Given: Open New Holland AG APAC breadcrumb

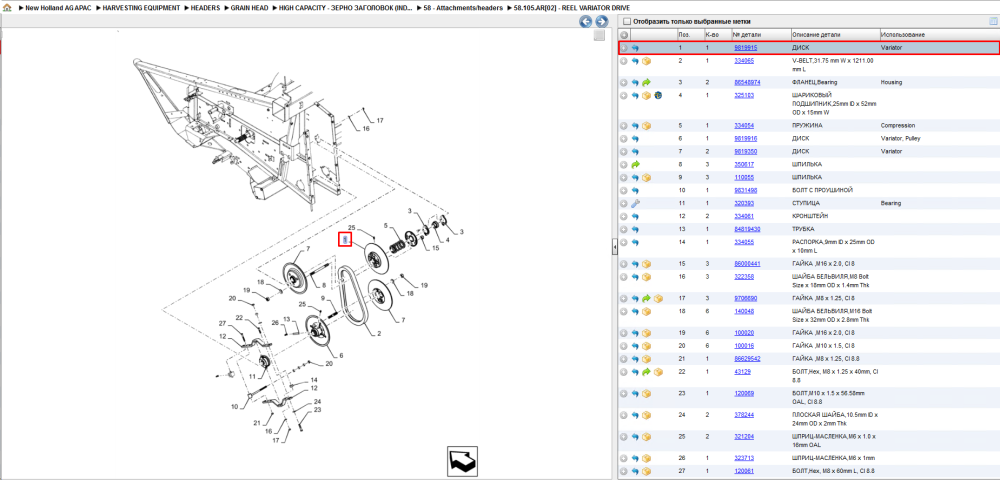Looking at the screenshot, I should pyautogui.click(x=59, y=8).
